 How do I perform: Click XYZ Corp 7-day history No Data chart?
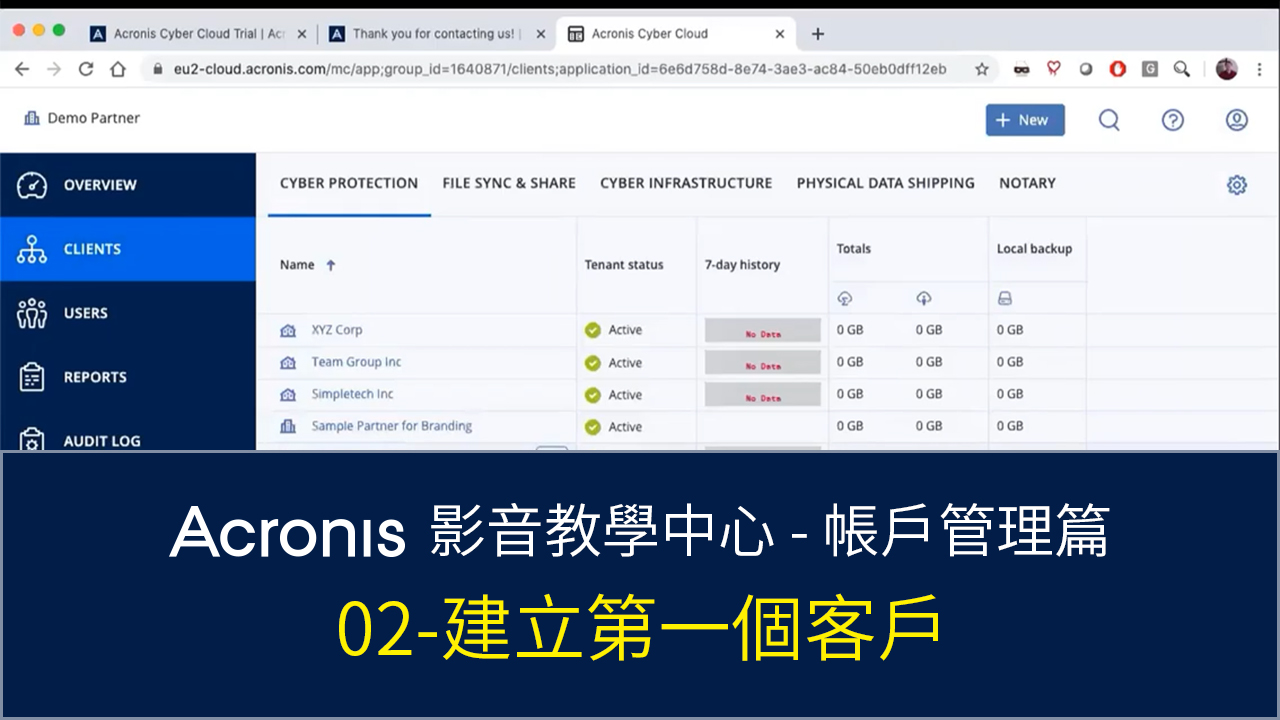763,331
